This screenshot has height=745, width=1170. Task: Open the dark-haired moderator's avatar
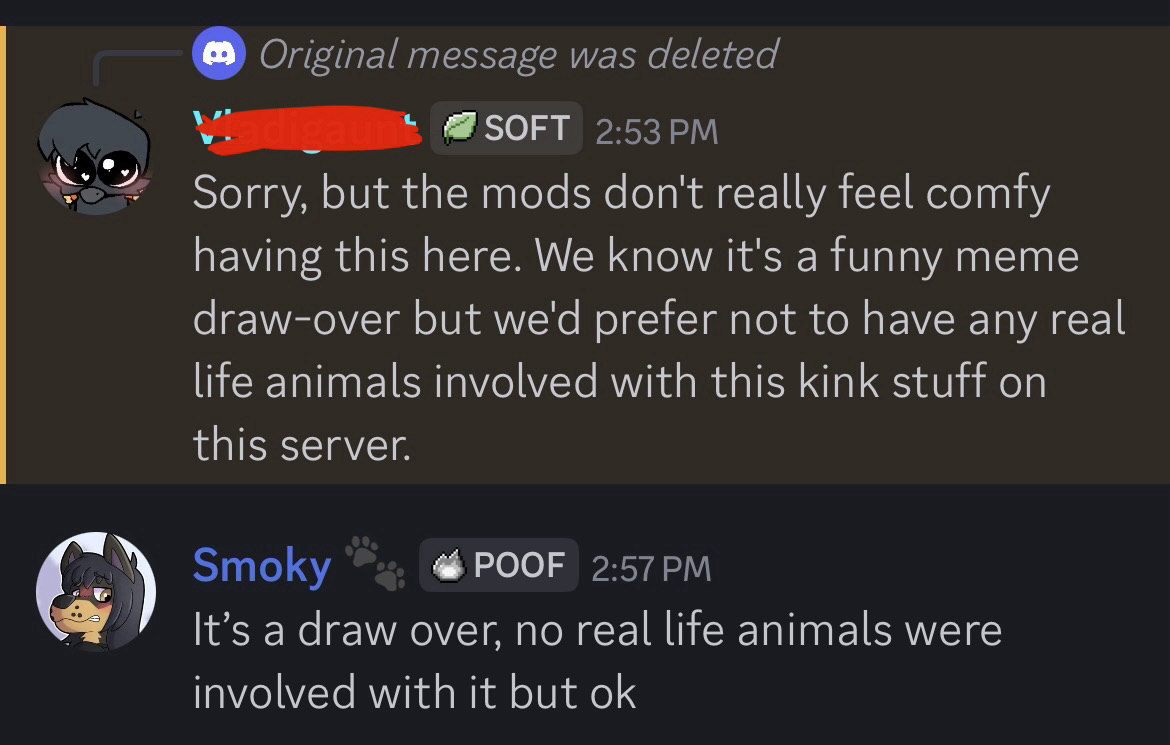93,156
